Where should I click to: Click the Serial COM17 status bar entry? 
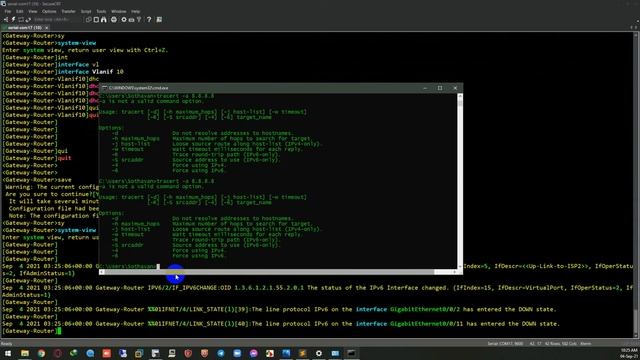pos(505,344)
